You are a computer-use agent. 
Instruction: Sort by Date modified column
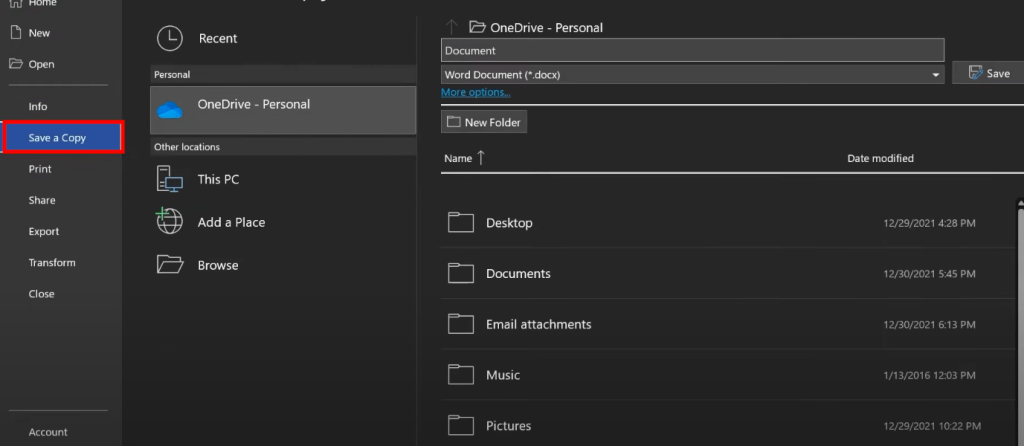(x=880, y=158)
